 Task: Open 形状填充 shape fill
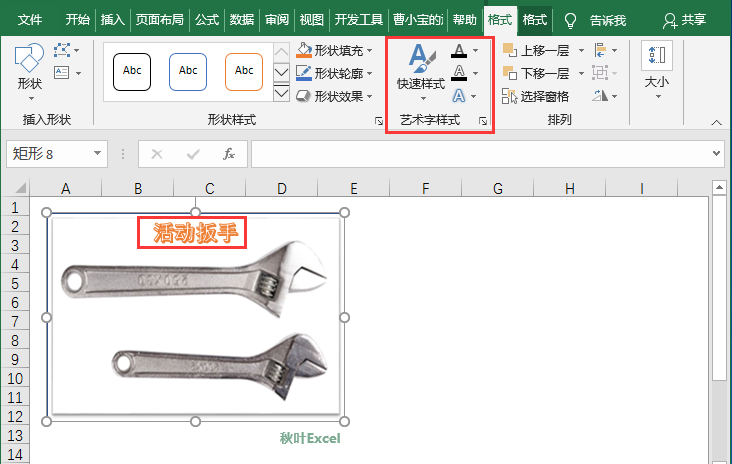(334, 50)
